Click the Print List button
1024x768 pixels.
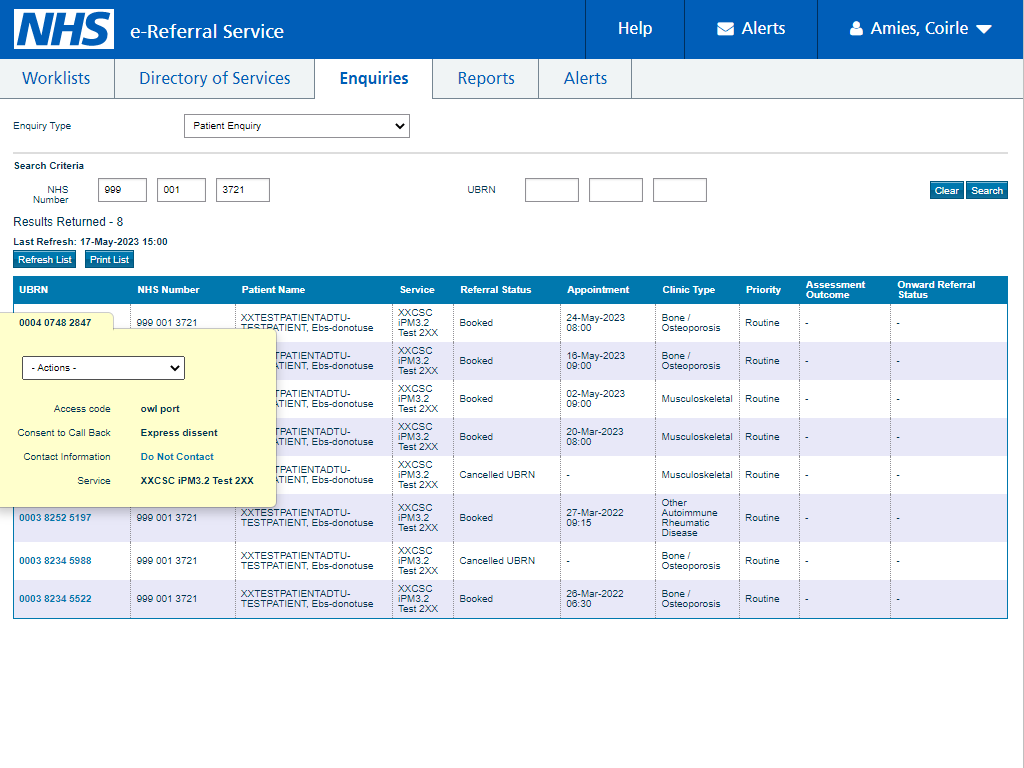[x=109, y=259]
